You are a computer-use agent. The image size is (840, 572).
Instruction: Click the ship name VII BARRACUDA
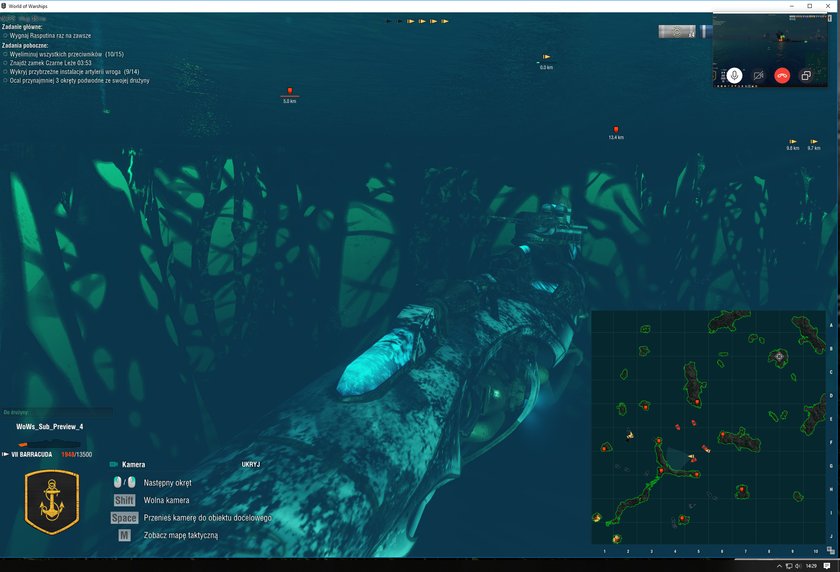click(x=32, y=454)
